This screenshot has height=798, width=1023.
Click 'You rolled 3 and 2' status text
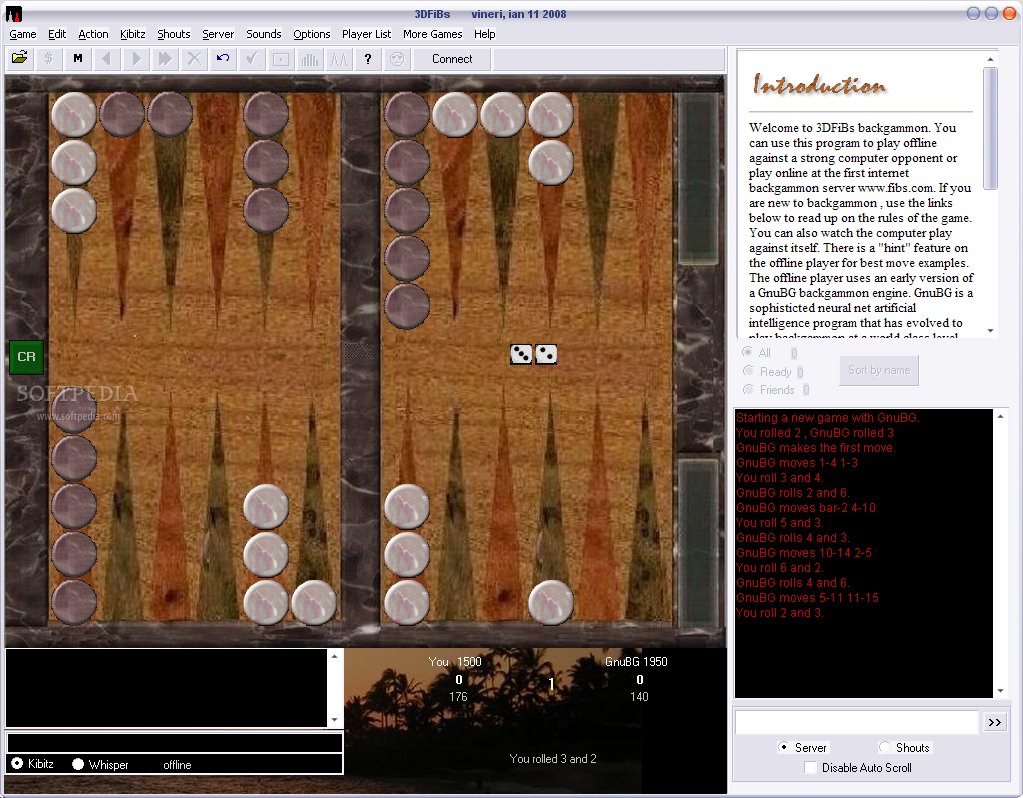pos(553,758)
